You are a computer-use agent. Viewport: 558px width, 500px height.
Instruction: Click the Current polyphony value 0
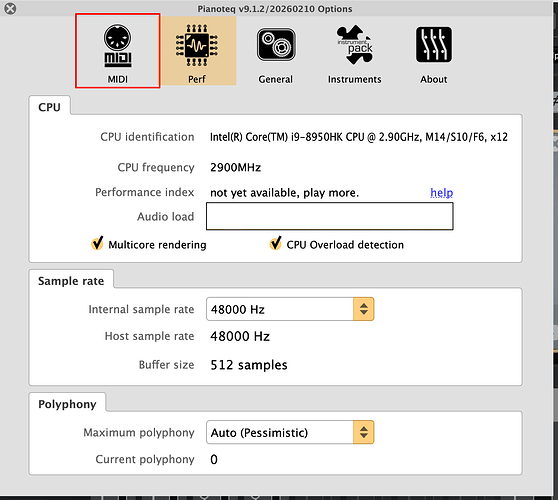tap(214, 459)
